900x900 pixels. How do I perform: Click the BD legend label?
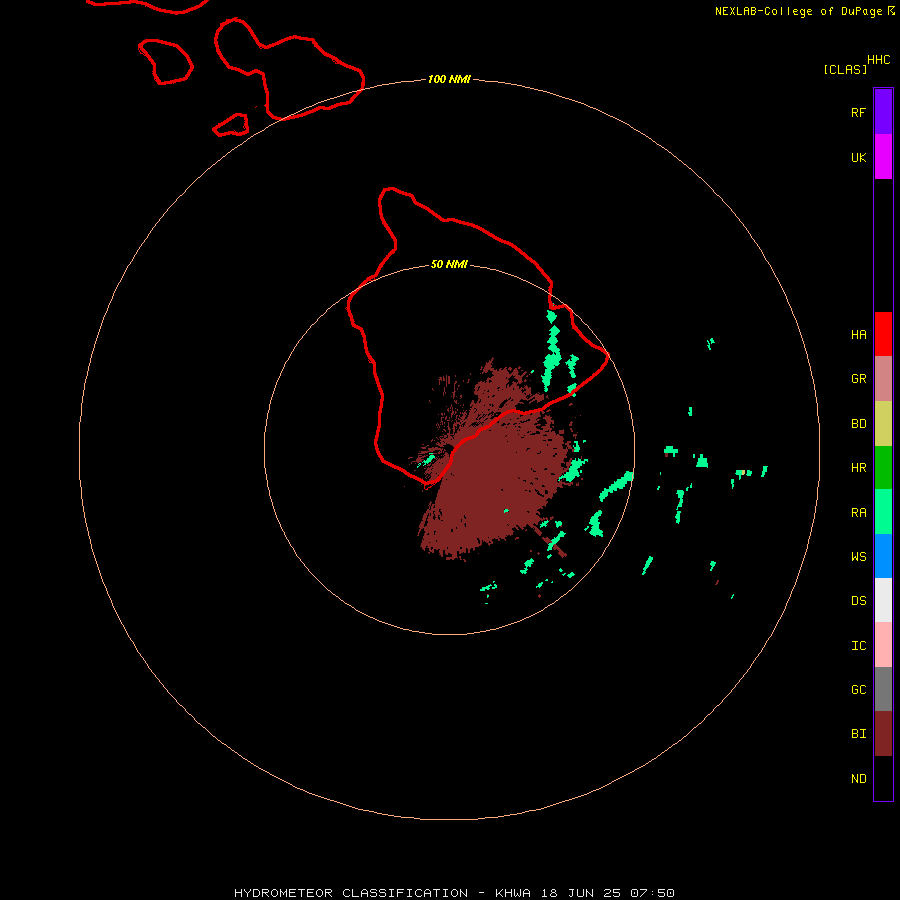pos(858,424)
